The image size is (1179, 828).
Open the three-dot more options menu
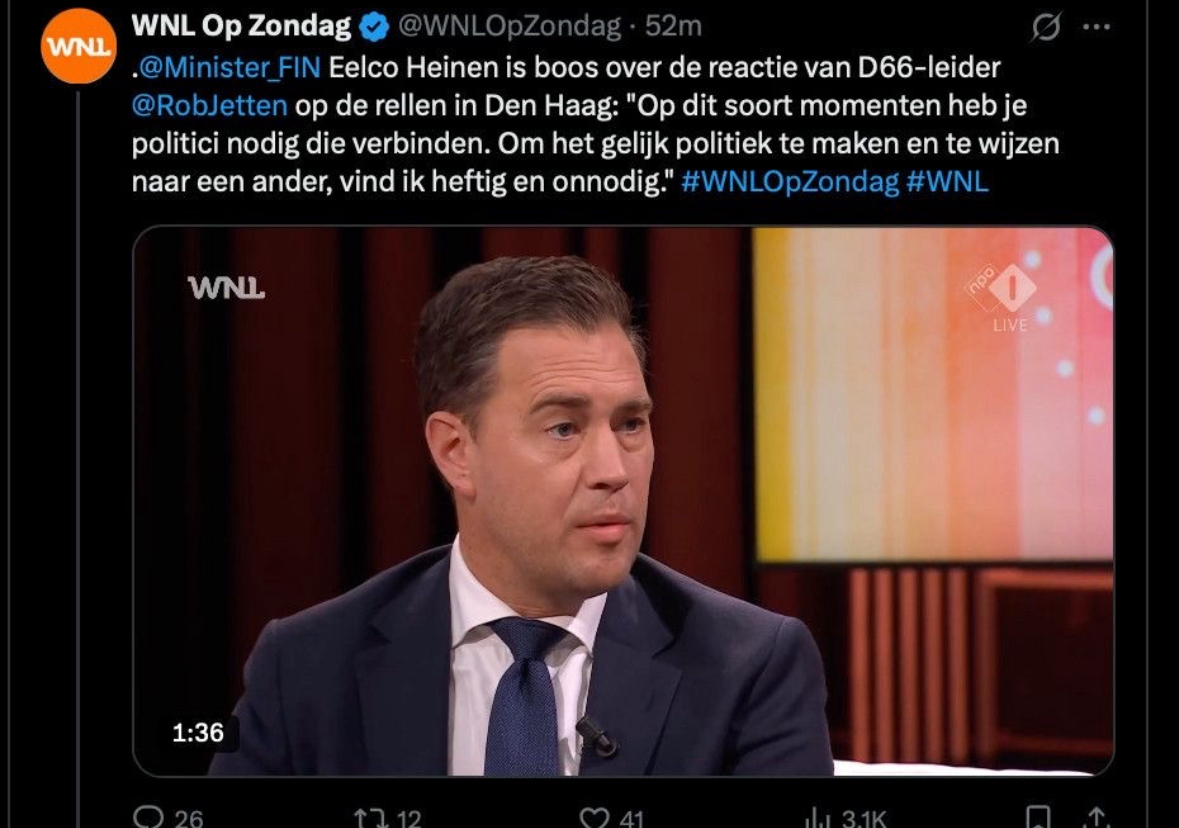1096,27
